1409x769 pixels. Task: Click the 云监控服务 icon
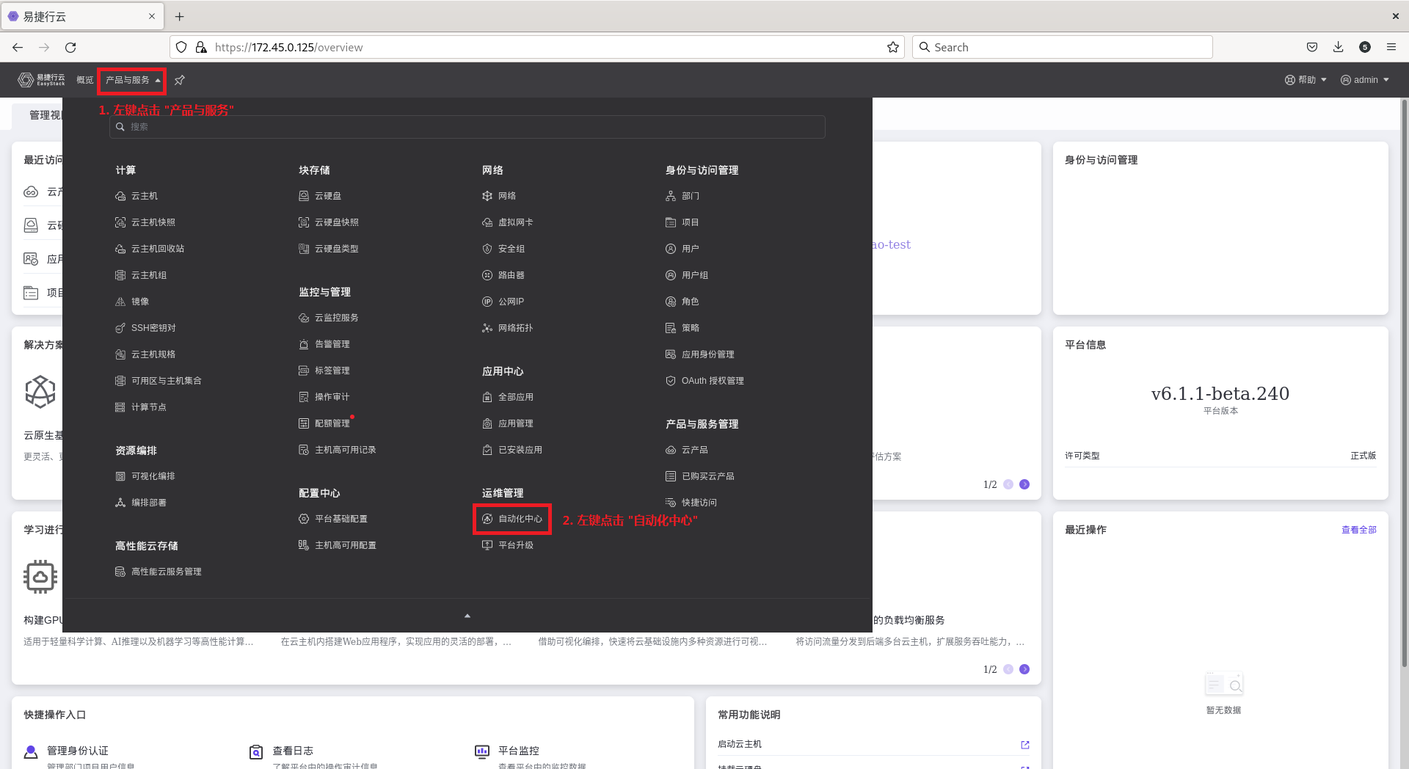(304, 318)
